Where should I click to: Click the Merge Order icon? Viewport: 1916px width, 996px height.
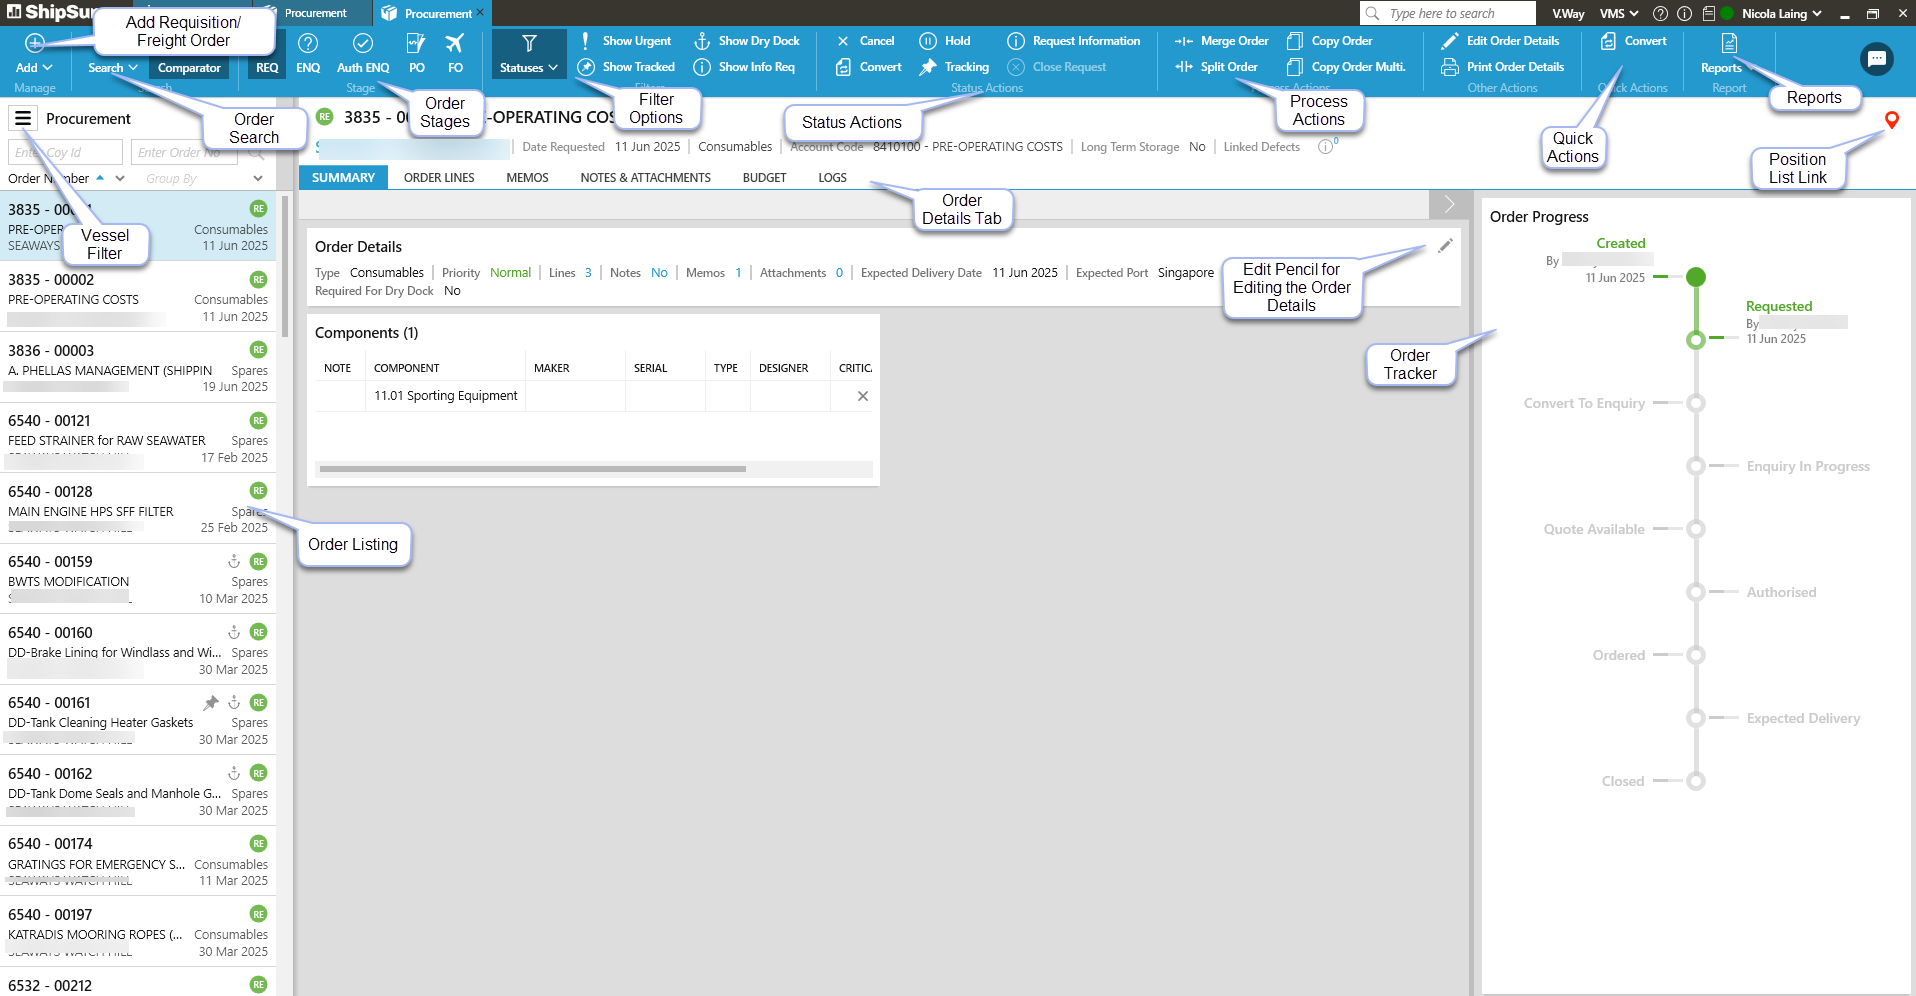1184,41
